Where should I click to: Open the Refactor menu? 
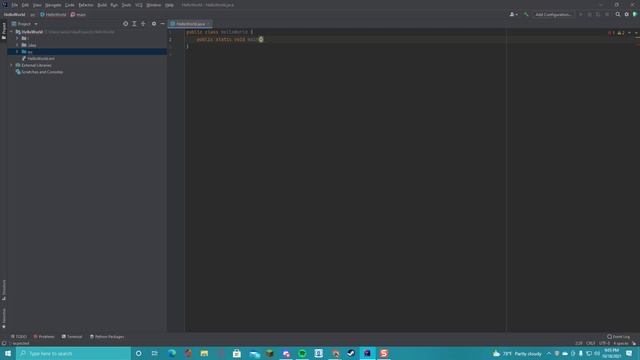click(x=86, y=5)
